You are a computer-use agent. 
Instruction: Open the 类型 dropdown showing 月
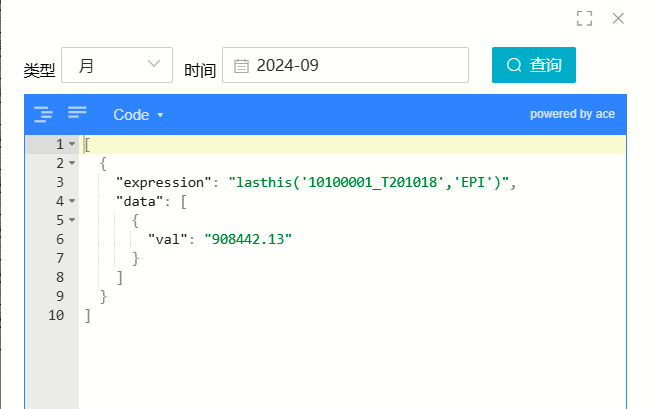click(x=117, y=65)
